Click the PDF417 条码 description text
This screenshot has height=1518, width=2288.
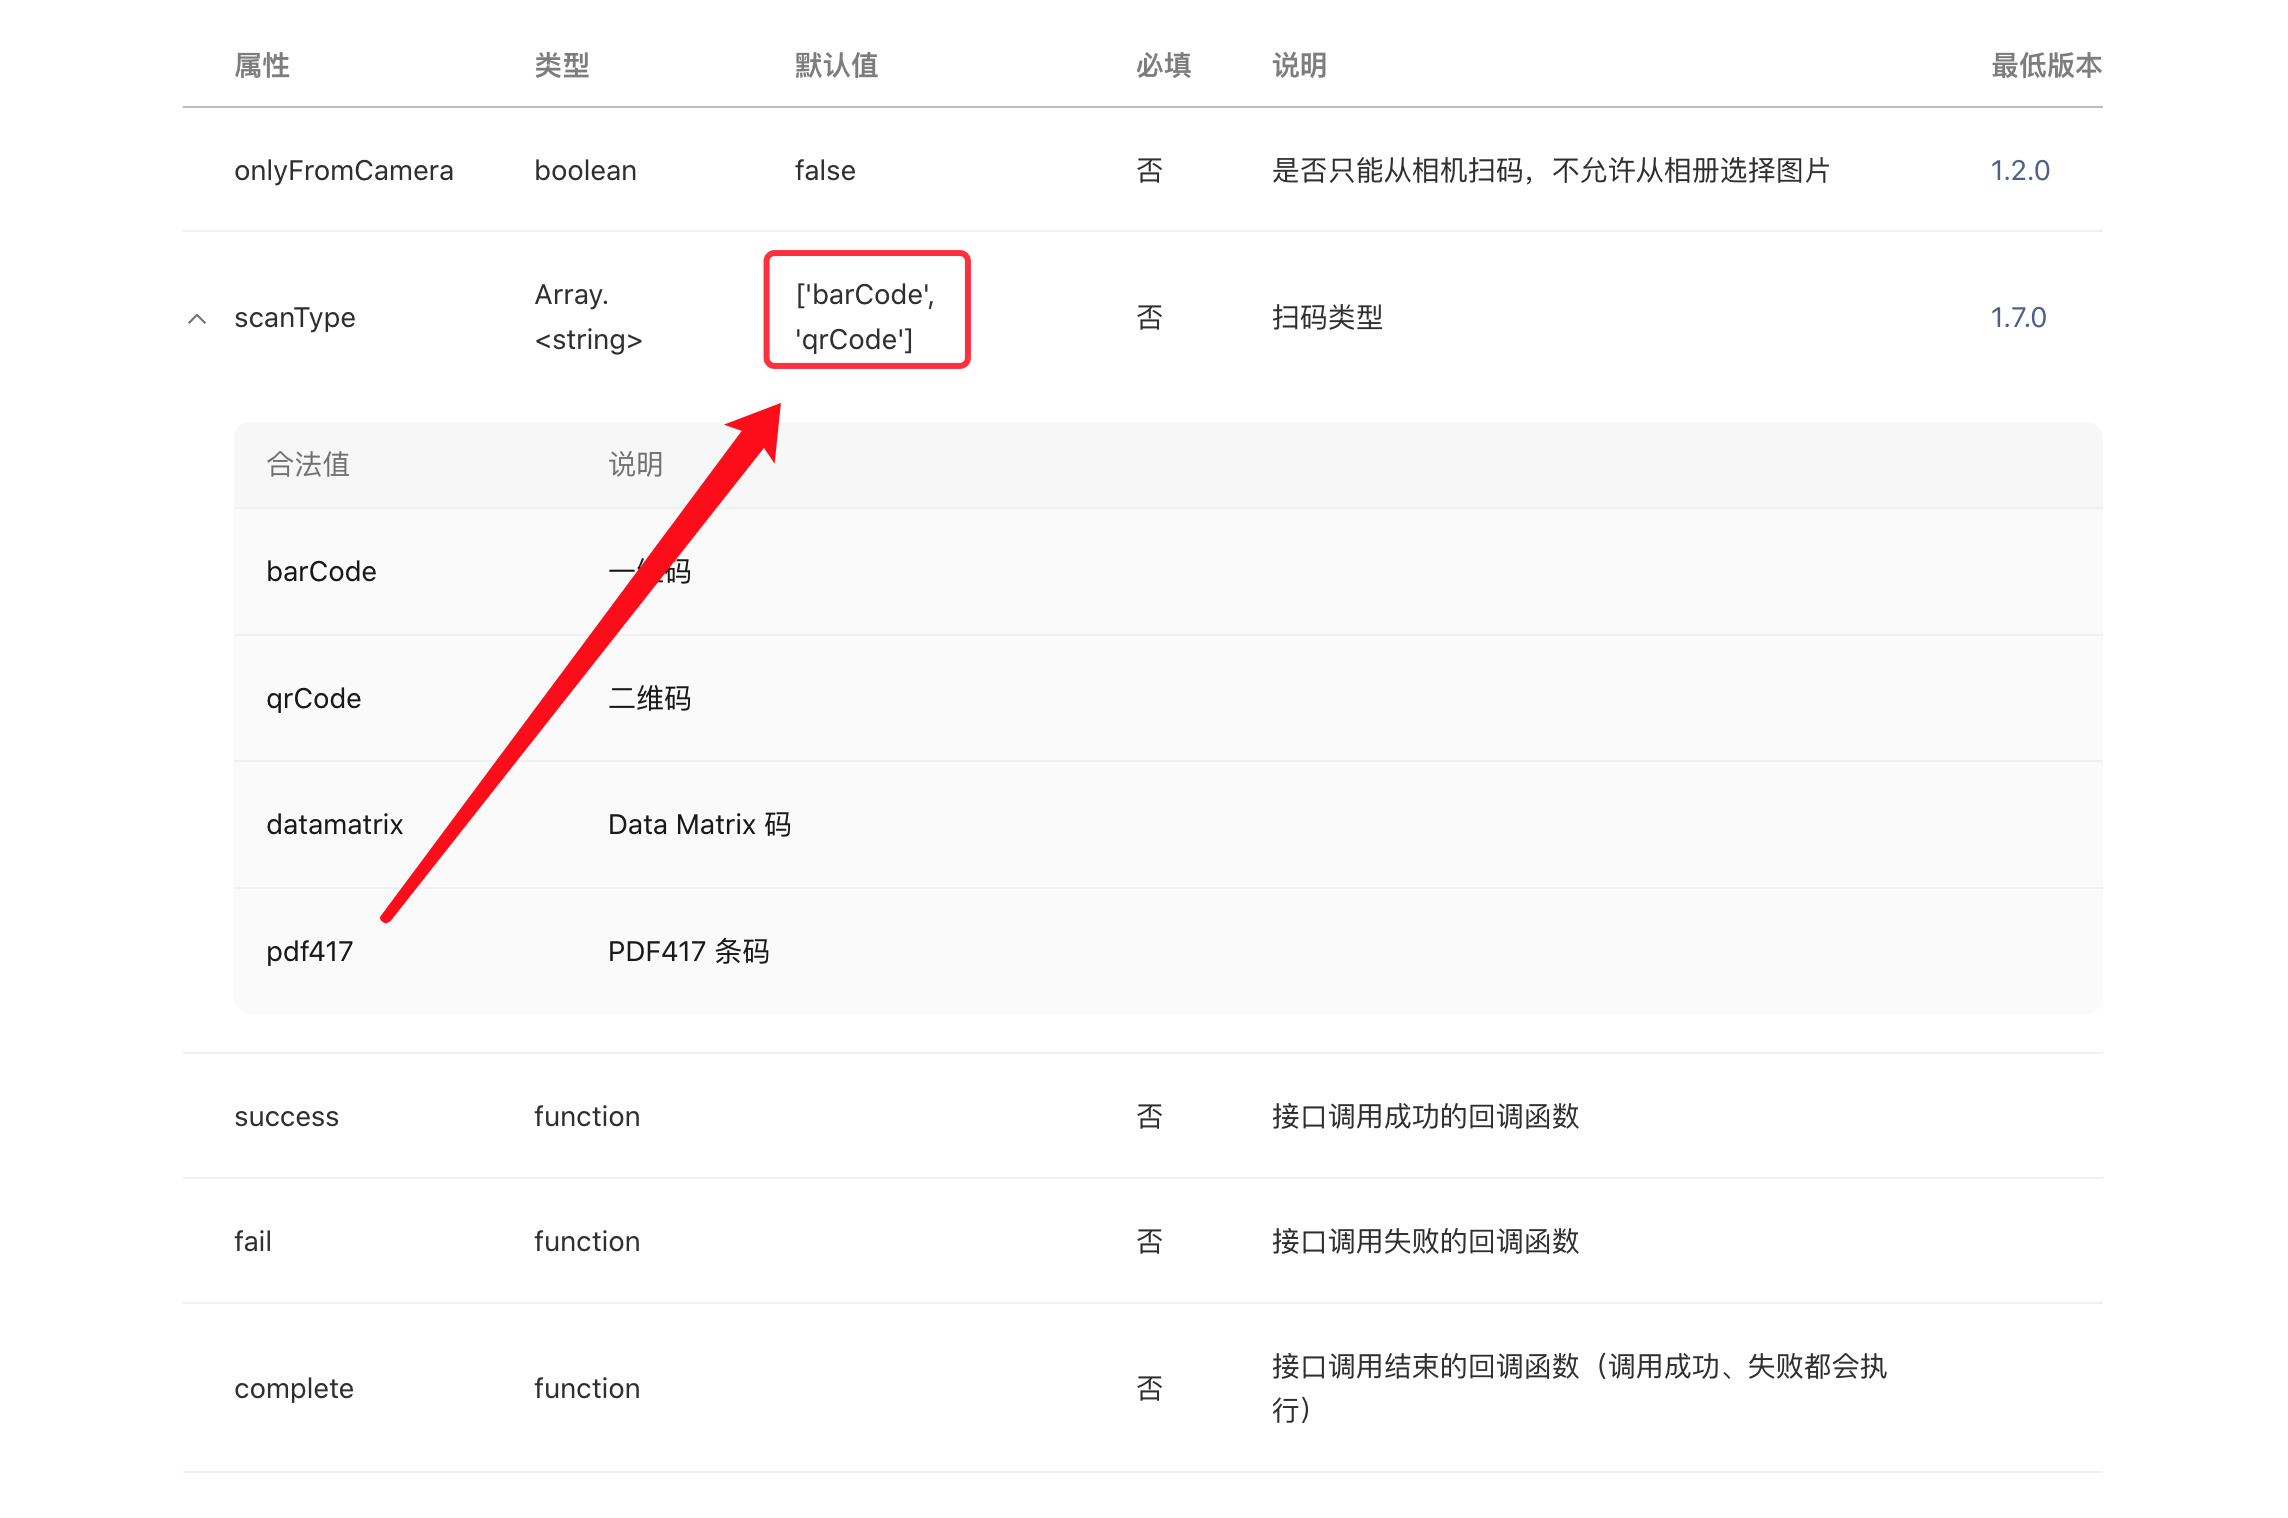[x=688, y=951]
